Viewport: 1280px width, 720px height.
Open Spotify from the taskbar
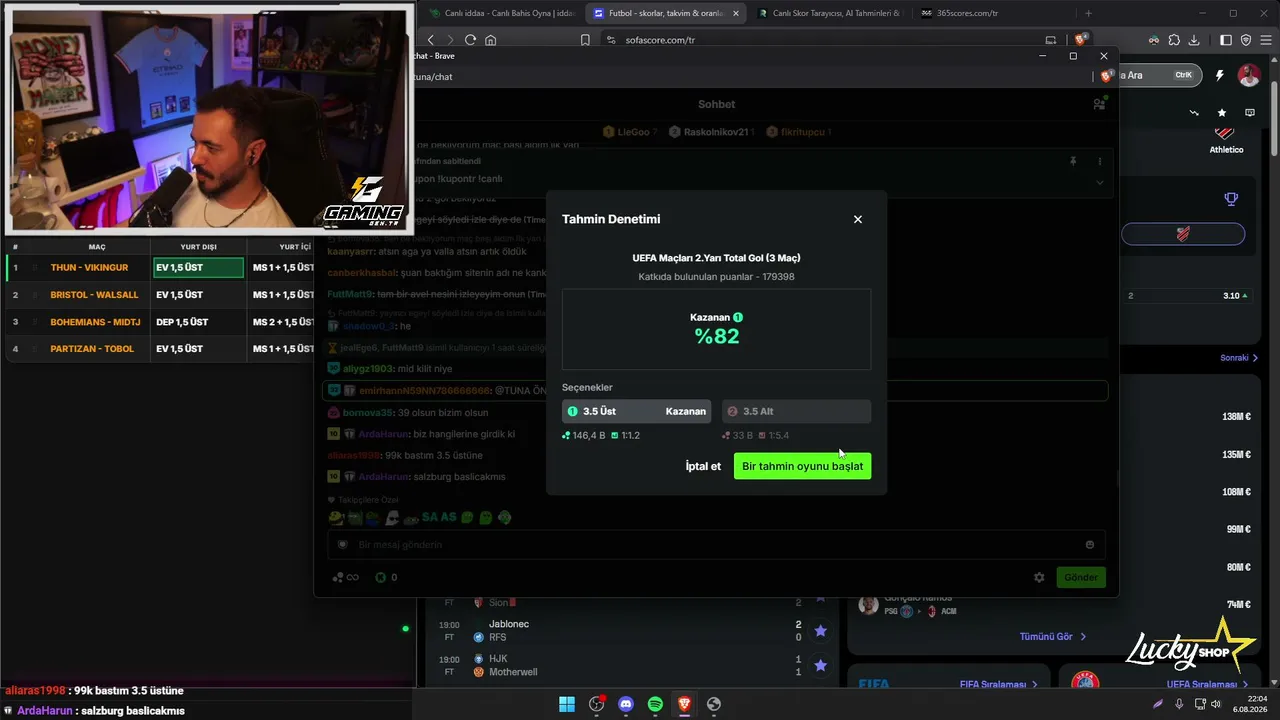tap(655, 704)
